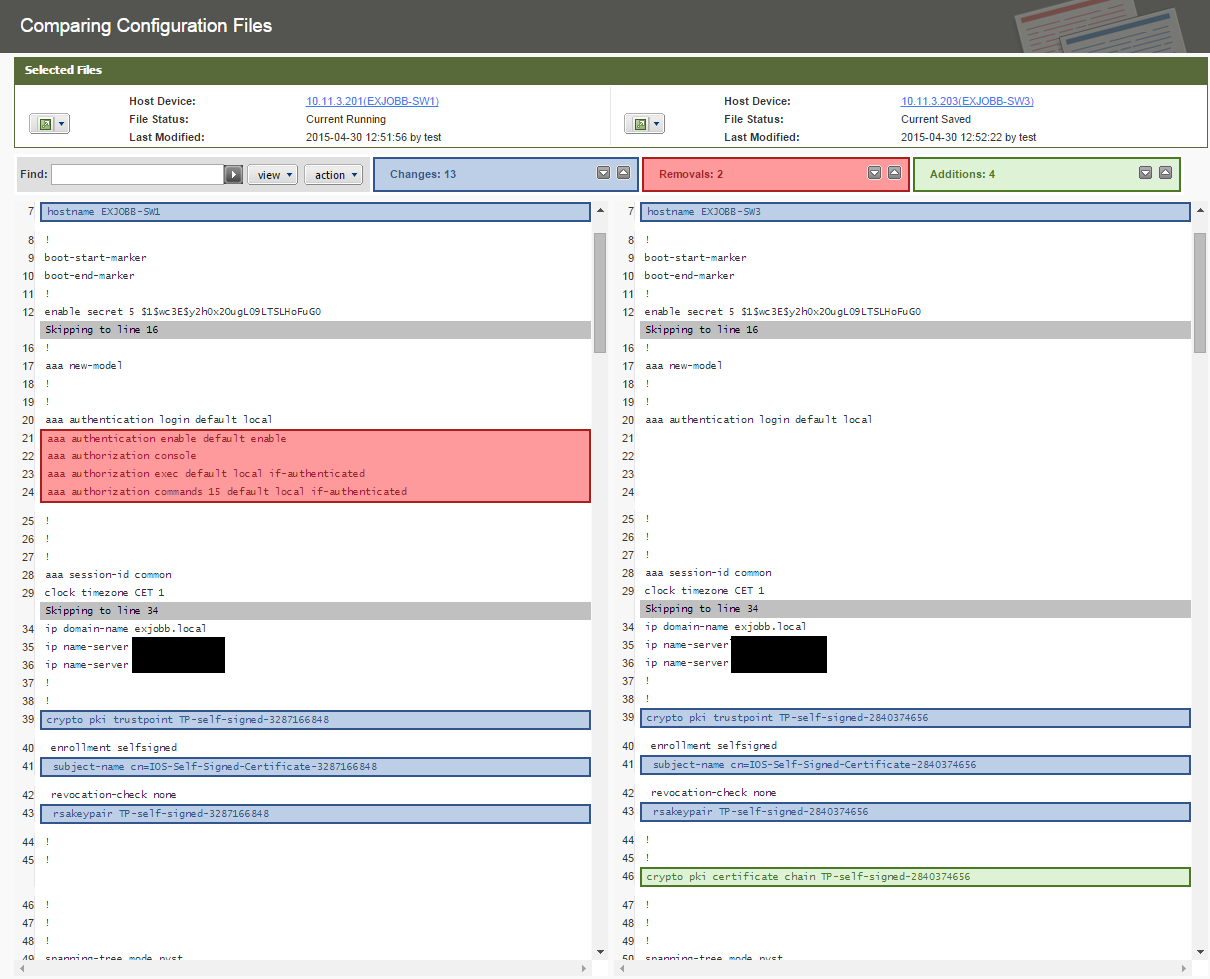The height and width of the screenshot is (979, 1210).
Task: Click 'enable secret 5' line in left pane
Action: click(x=183, y=312)
